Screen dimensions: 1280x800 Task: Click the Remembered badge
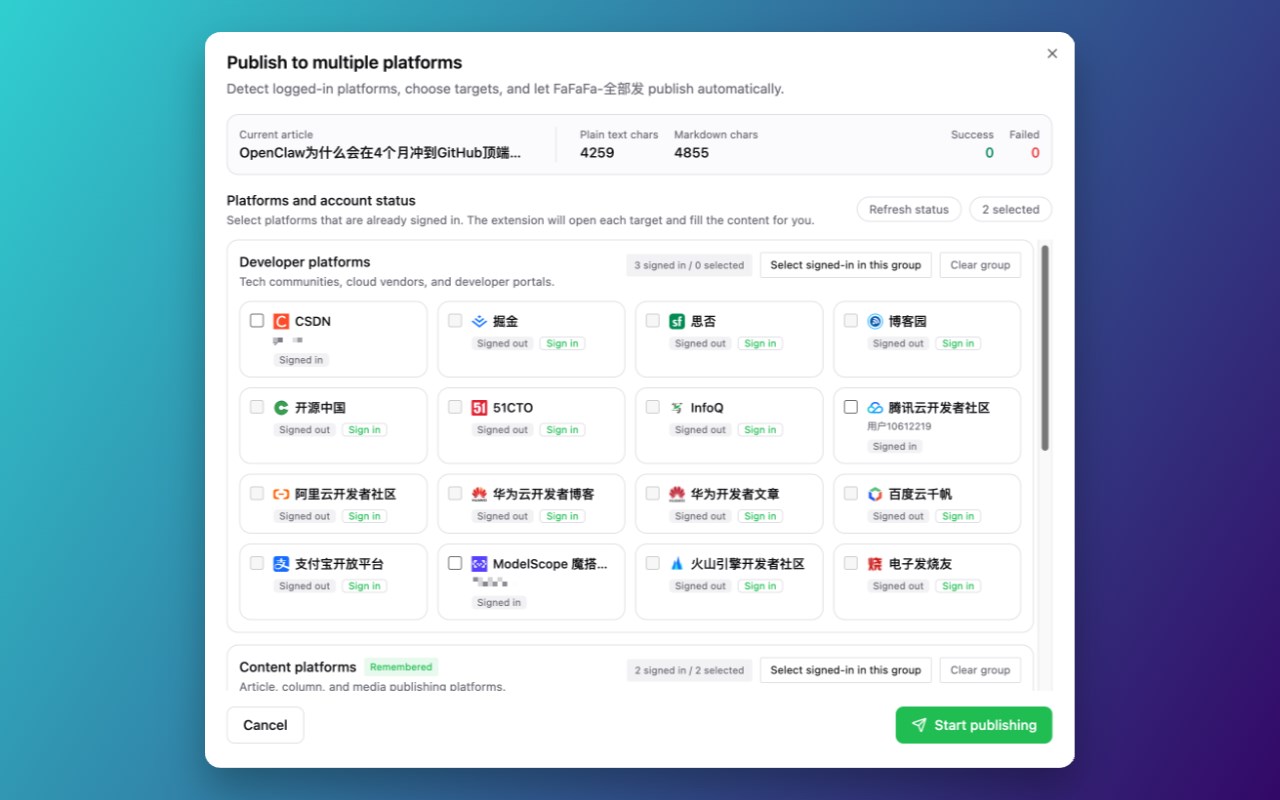click(x=401, y=667)
